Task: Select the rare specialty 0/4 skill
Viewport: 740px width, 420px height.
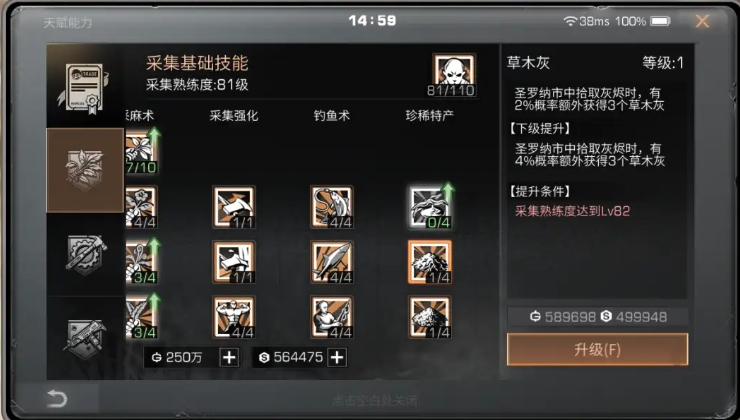Action: [429, 207]
